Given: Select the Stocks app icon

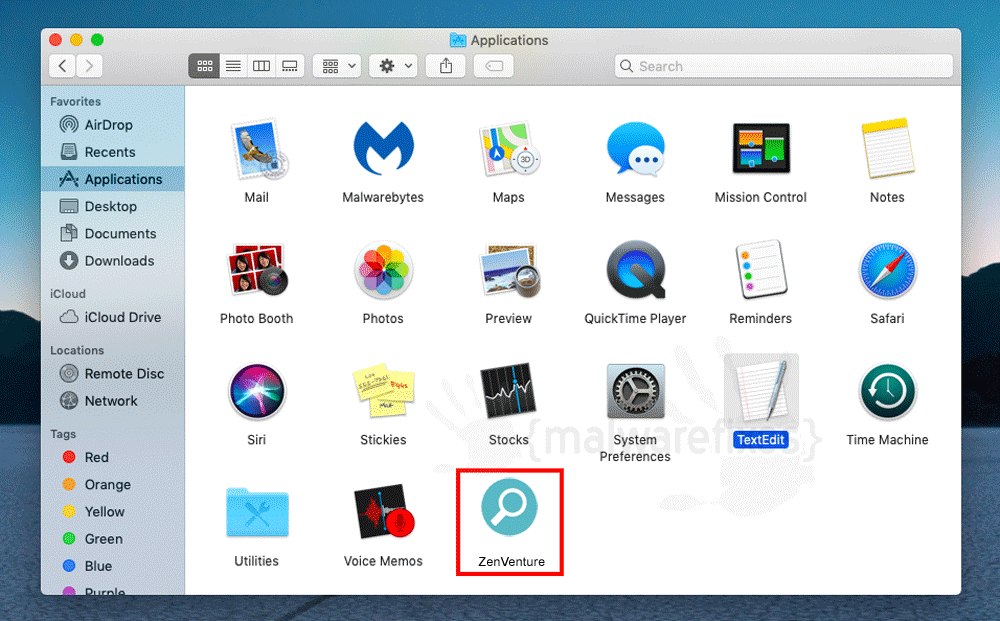Looking at the screenshot, I should [x=508, y=390].
